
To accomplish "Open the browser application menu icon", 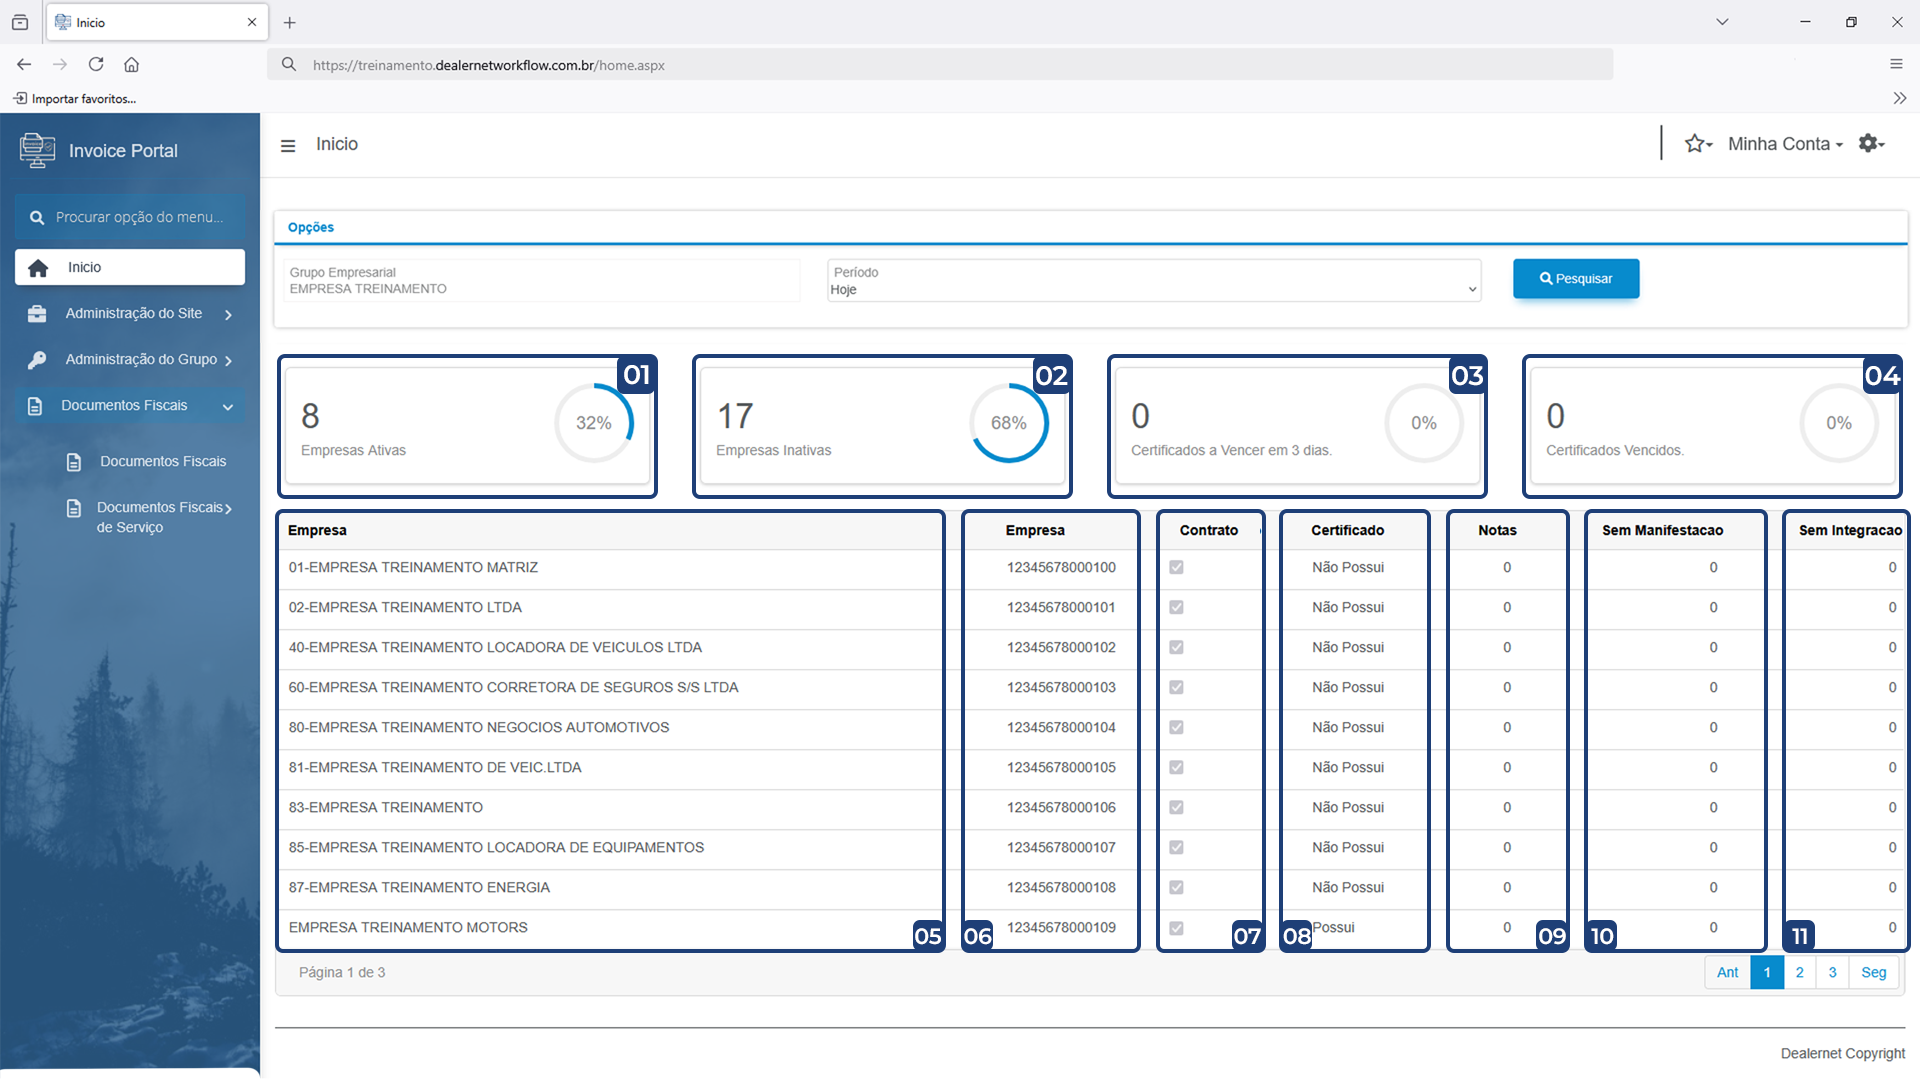I will 1896,65.
